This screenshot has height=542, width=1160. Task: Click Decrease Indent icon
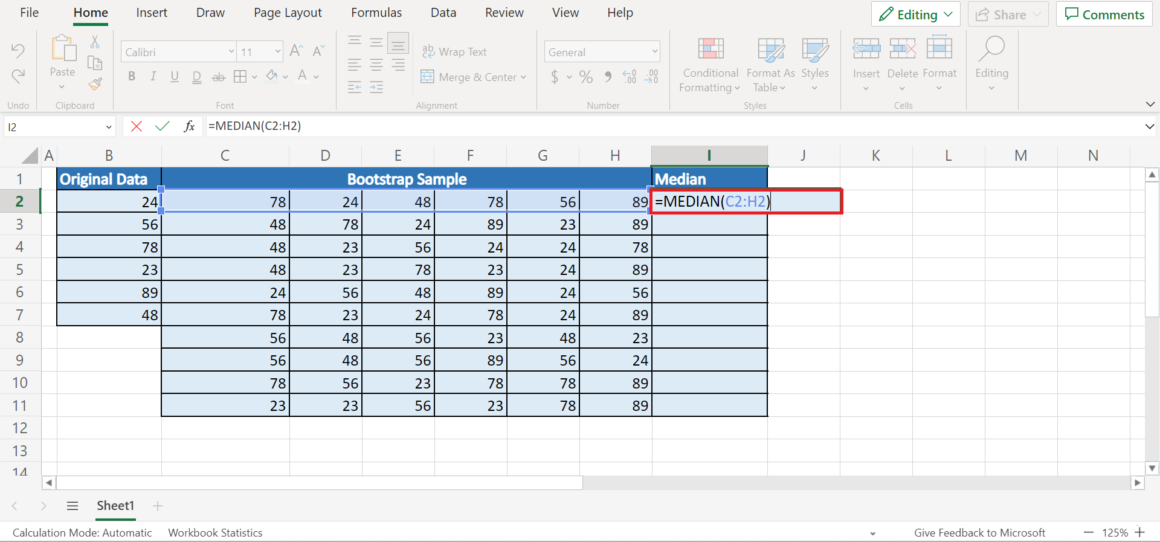(x=356, y=87)
